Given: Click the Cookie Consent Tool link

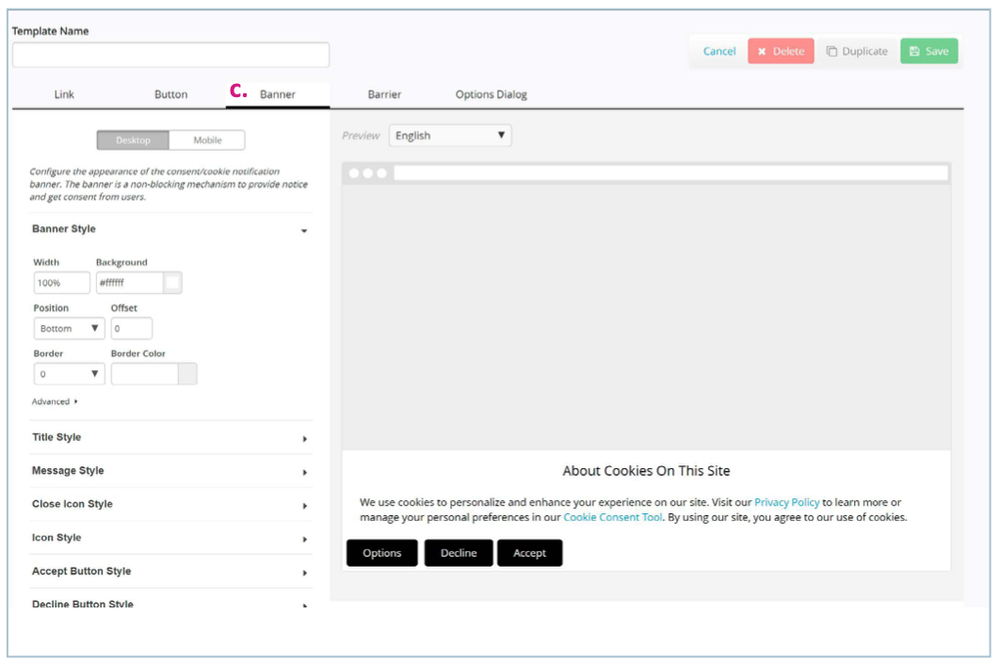Looking at the screenshot, I should pyautogui.click(x=612, y=517).
